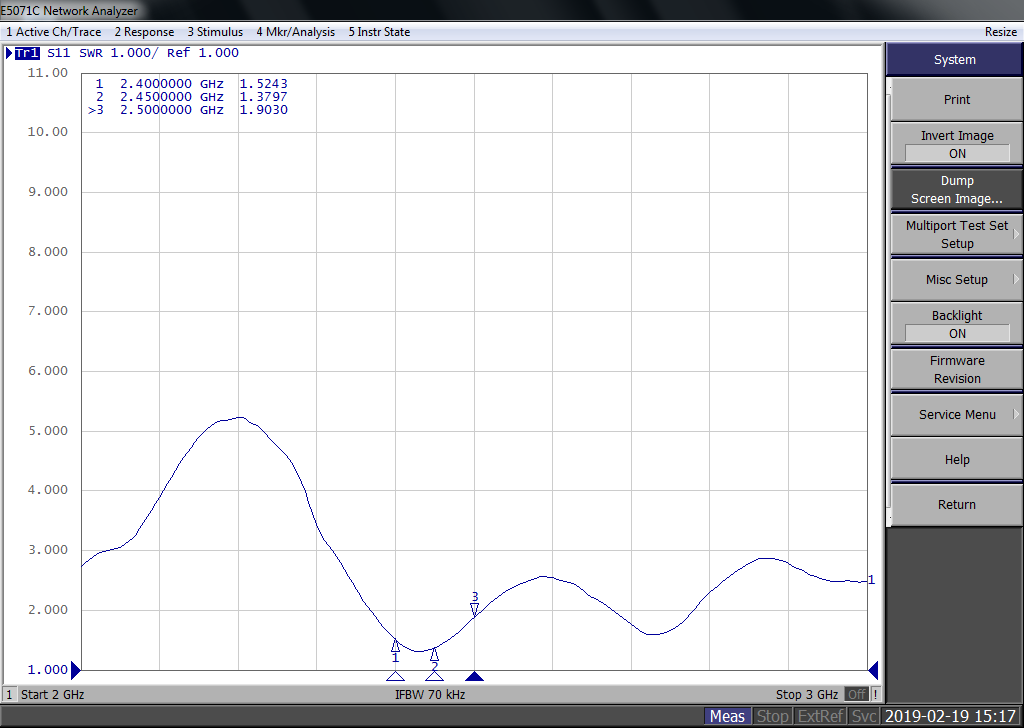
Task: Open the Mkr/Analysis menu
Action: point(295,32)
